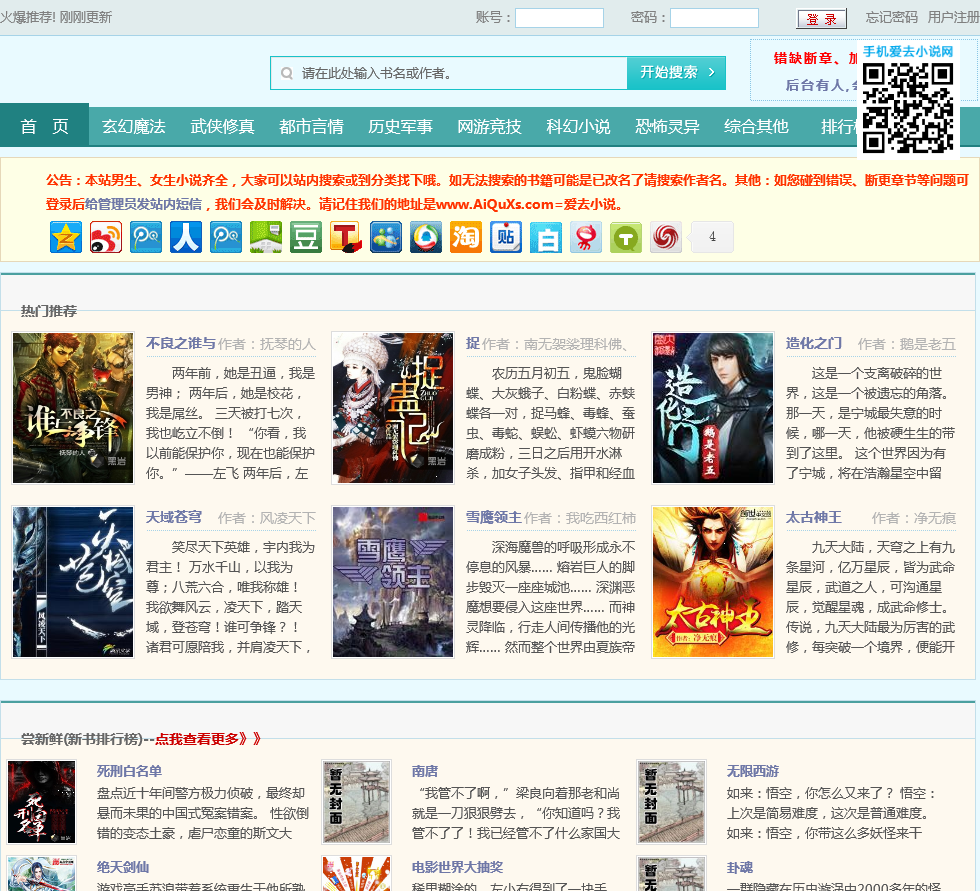Open the 无限西游 placeholder cover thumbnail
Screen dimensions: 980x891
coord(672,802)
